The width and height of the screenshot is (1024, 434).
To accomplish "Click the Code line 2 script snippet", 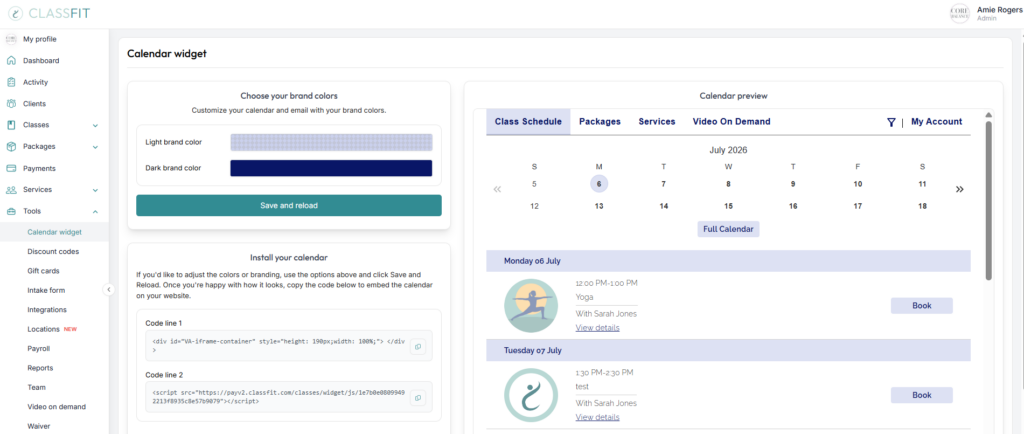I will click(x=278, y=397).
